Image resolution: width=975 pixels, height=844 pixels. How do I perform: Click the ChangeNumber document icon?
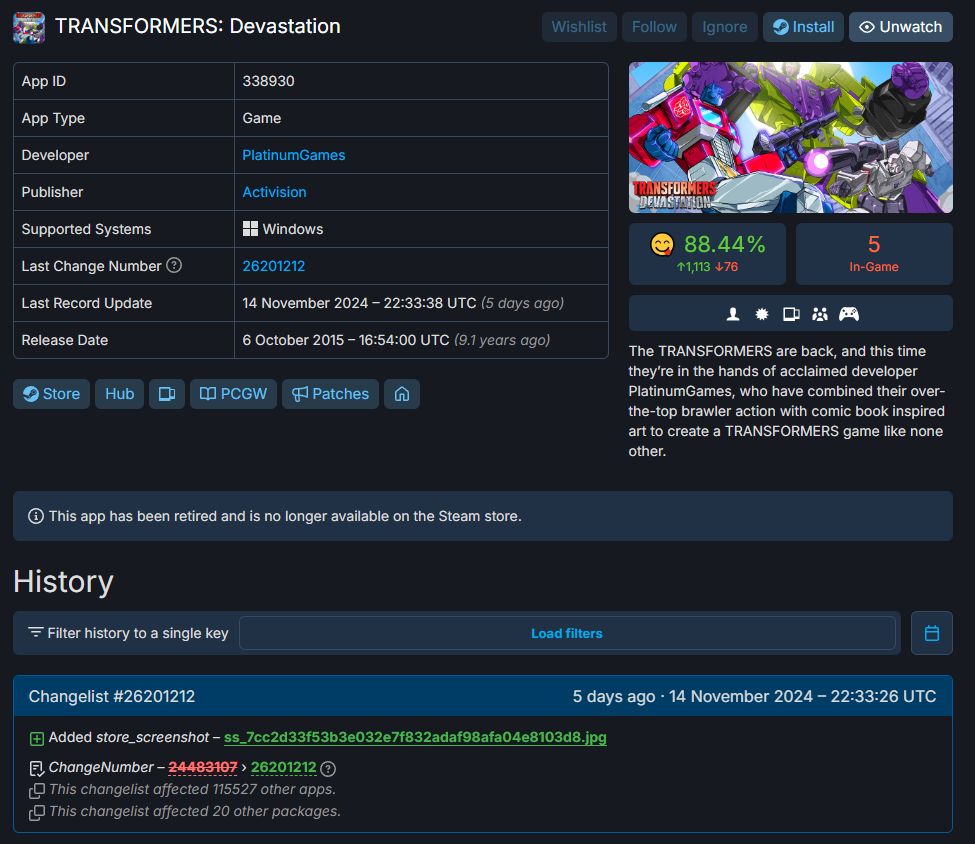(x=37, y=769)
